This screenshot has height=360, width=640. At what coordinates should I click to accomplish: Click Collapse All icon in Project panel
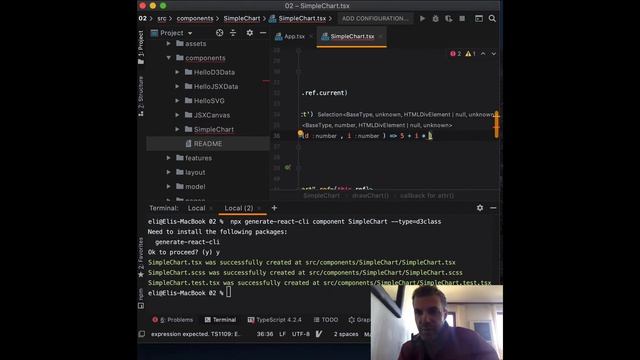pyautogui.click(x=233, y=33)
